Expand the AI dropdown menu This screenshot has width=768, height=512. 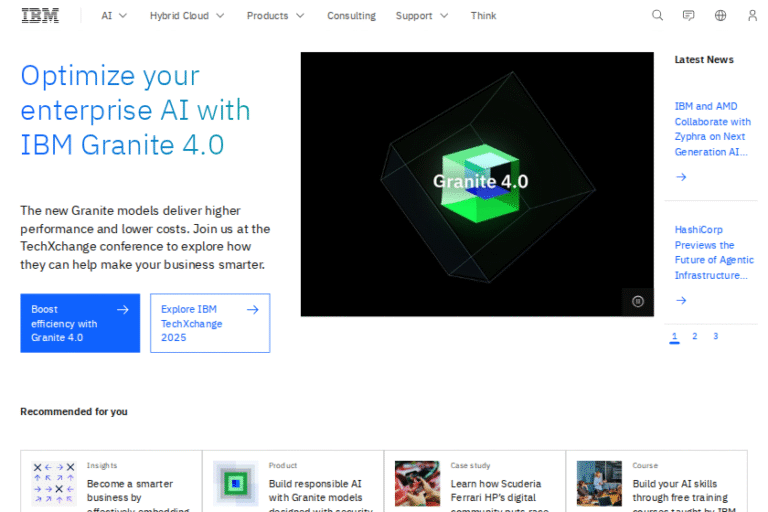[x=114, y=16]
